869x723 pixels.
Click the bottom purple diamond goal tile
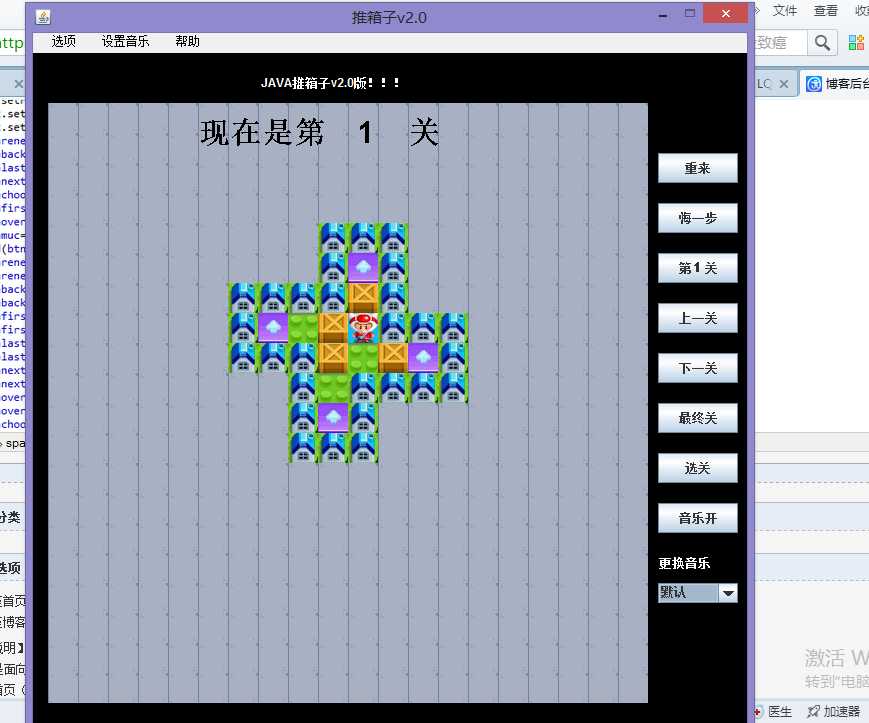[x=333, y=417]
